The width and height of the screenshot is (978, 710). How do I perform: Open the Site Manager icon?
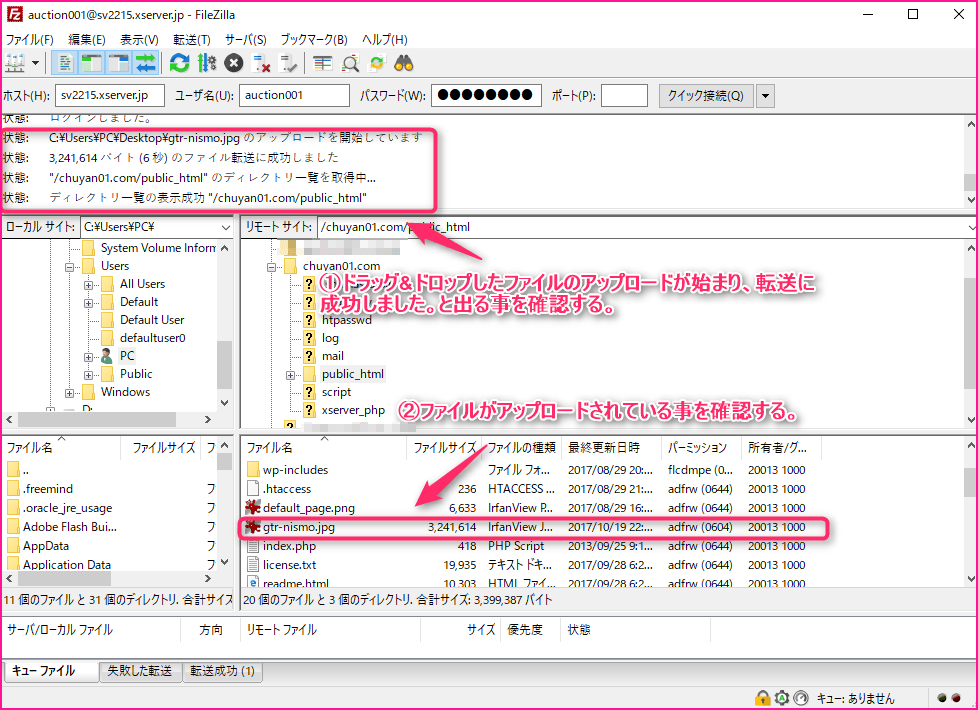click(x=15, y=63)
